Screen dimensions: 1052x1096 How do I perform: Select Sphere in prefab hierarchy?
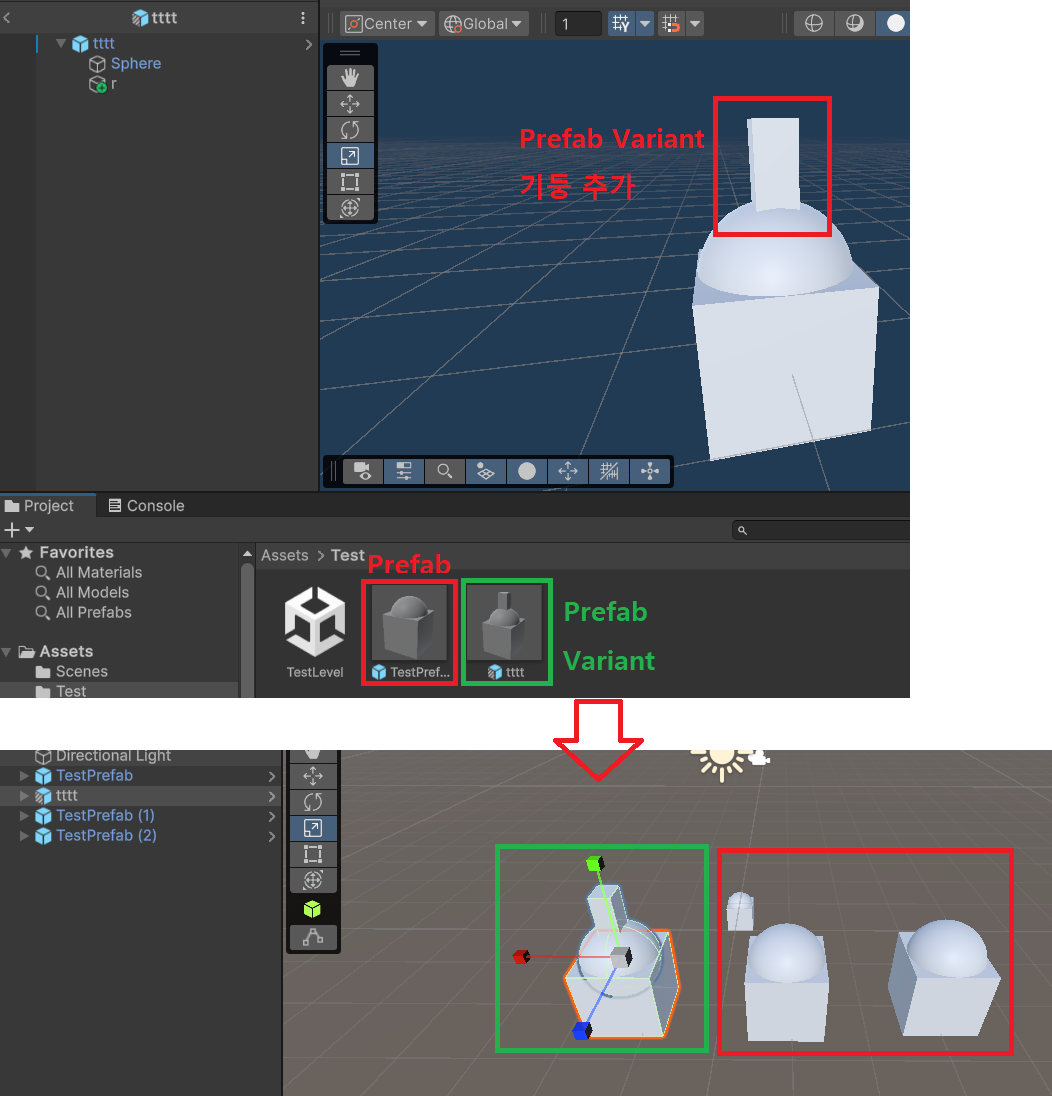click(136, 64)
